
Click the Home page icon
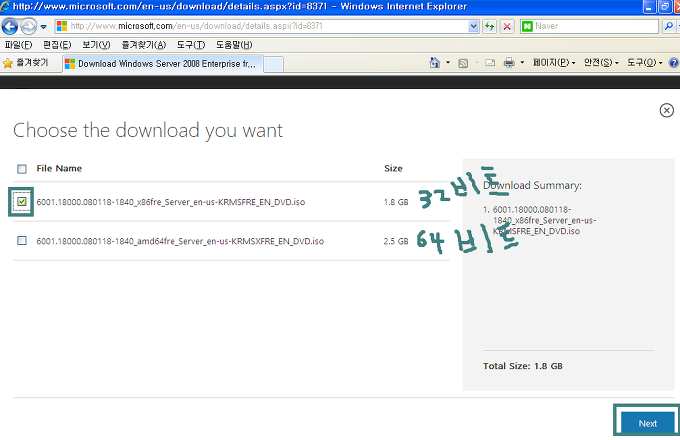(435, 63)
